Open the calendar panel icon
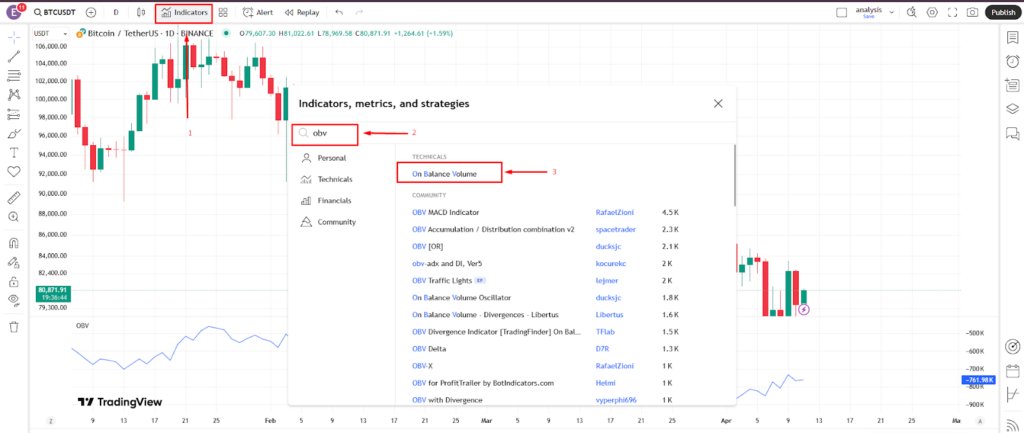 (1012, 370)
